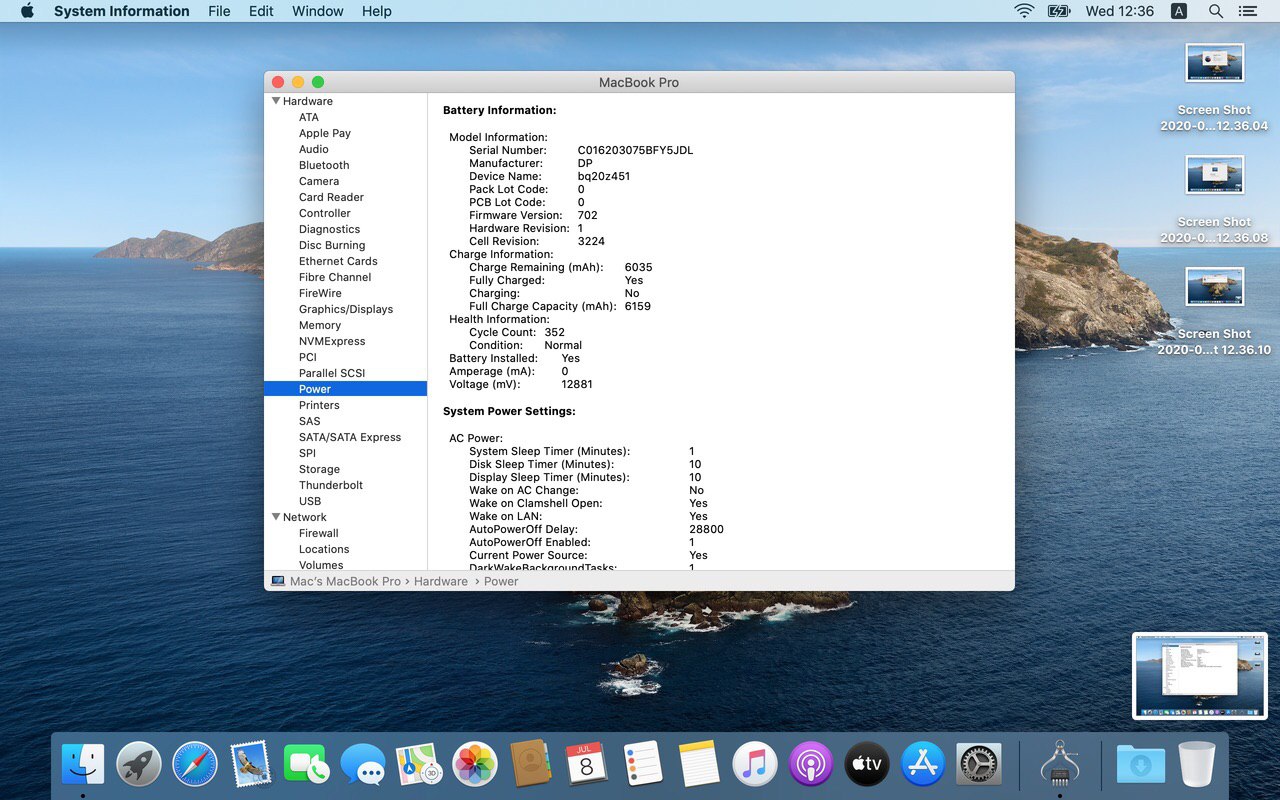
Task: Click System Information icon in Dock
Action: pyautogui.click(x=1060, y=765)
